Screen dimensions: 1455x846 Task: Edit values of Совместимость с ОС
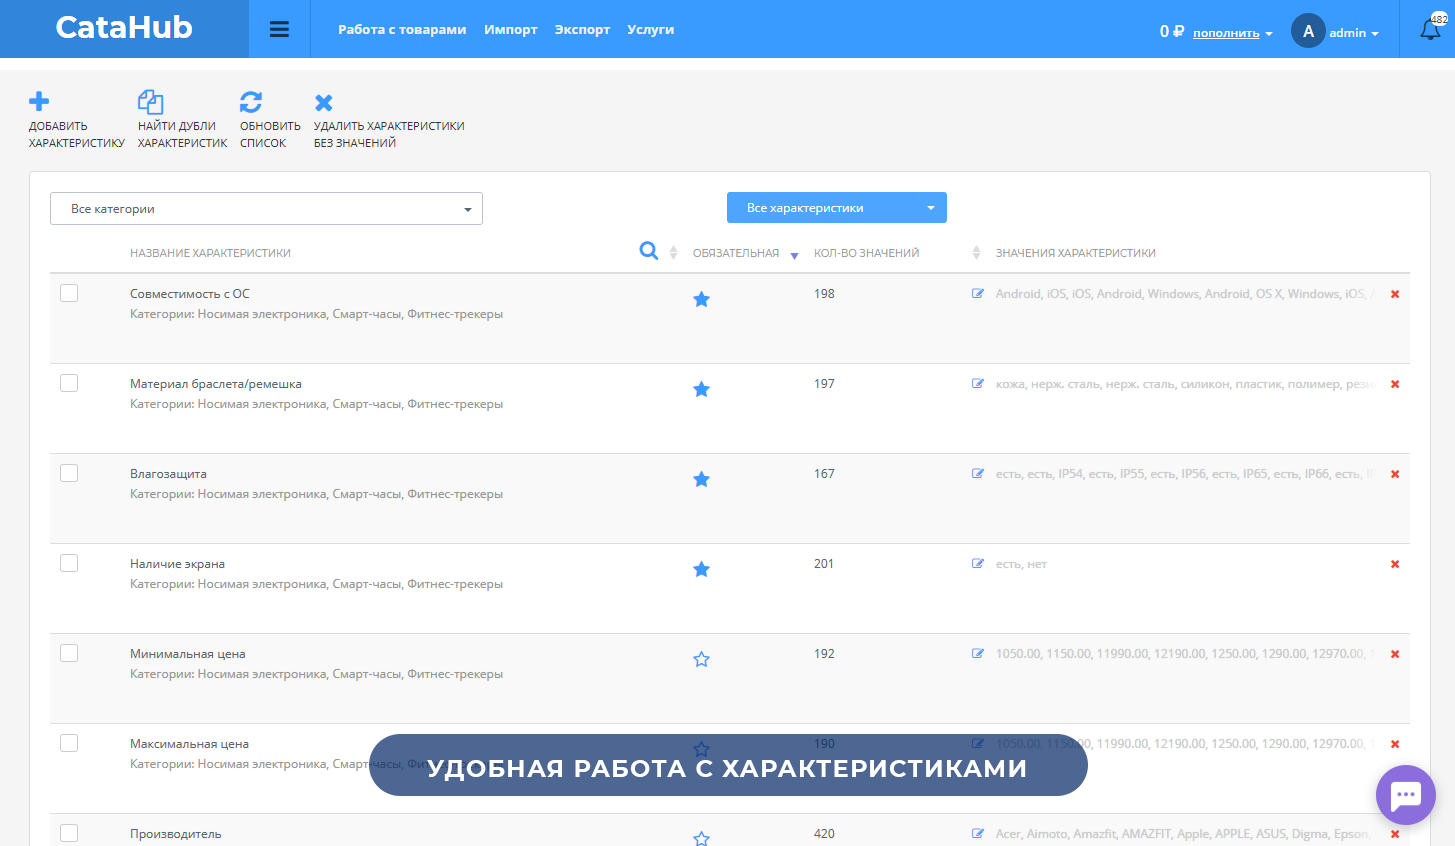(978, 293)
